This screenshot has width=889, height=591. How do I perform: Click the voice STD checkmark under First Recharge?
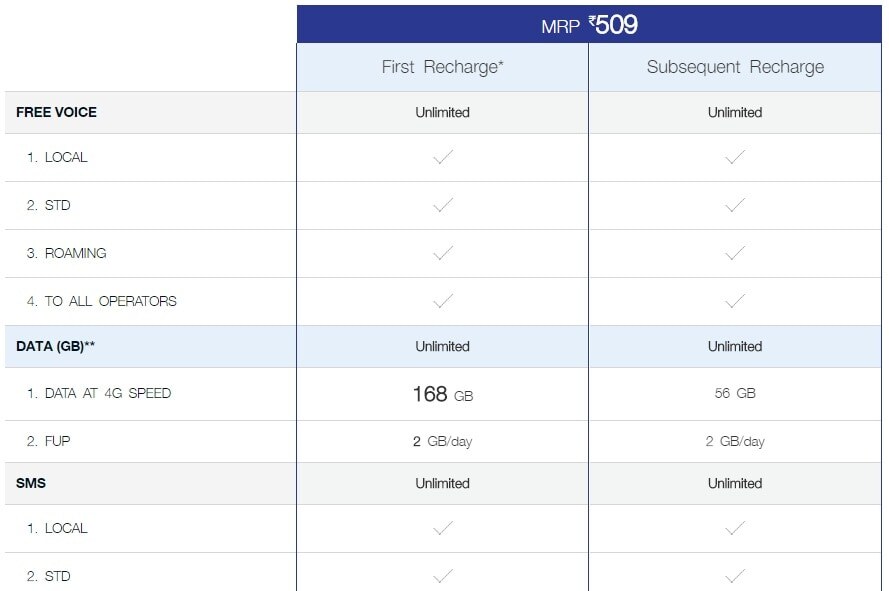443,205
